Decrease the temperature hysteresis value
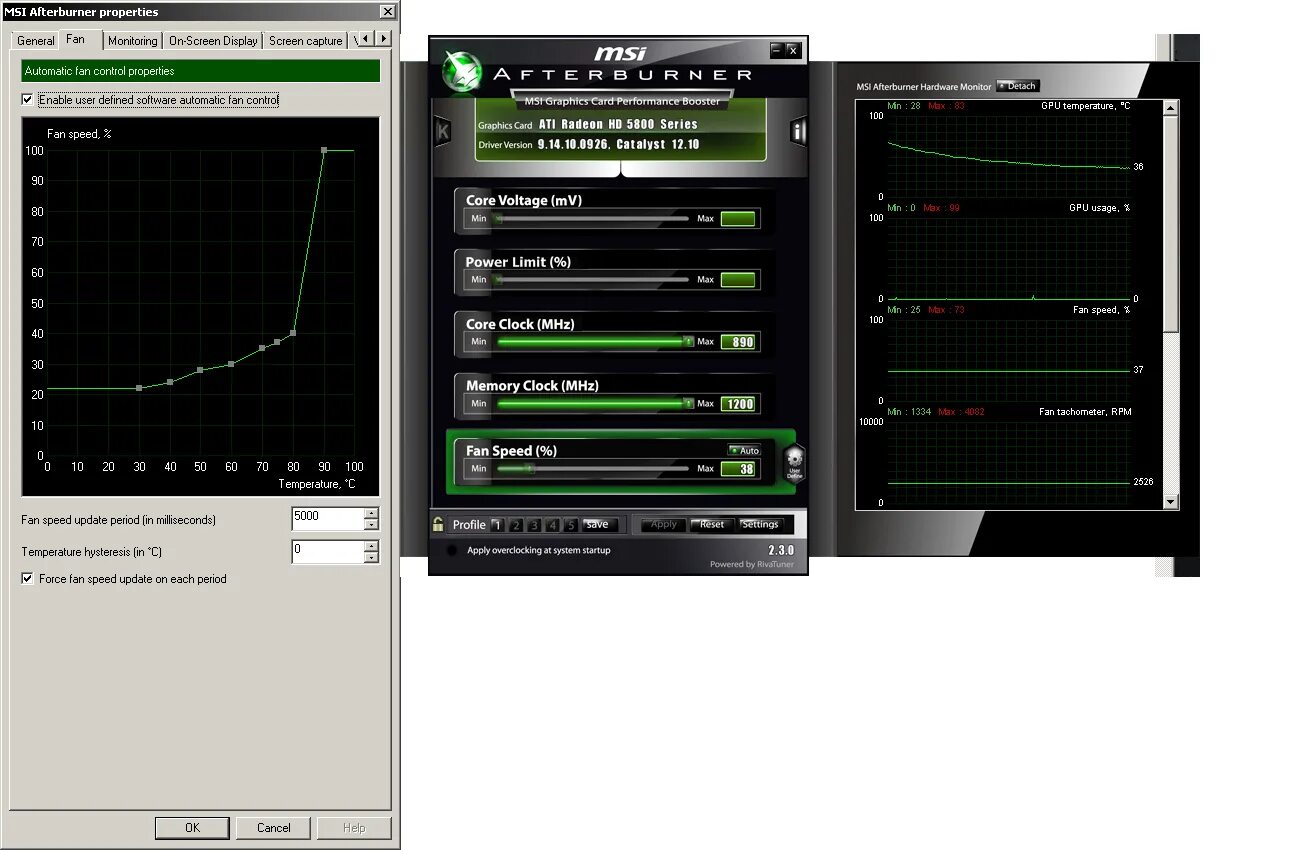Screen dimensions: 1316x850 371,557
